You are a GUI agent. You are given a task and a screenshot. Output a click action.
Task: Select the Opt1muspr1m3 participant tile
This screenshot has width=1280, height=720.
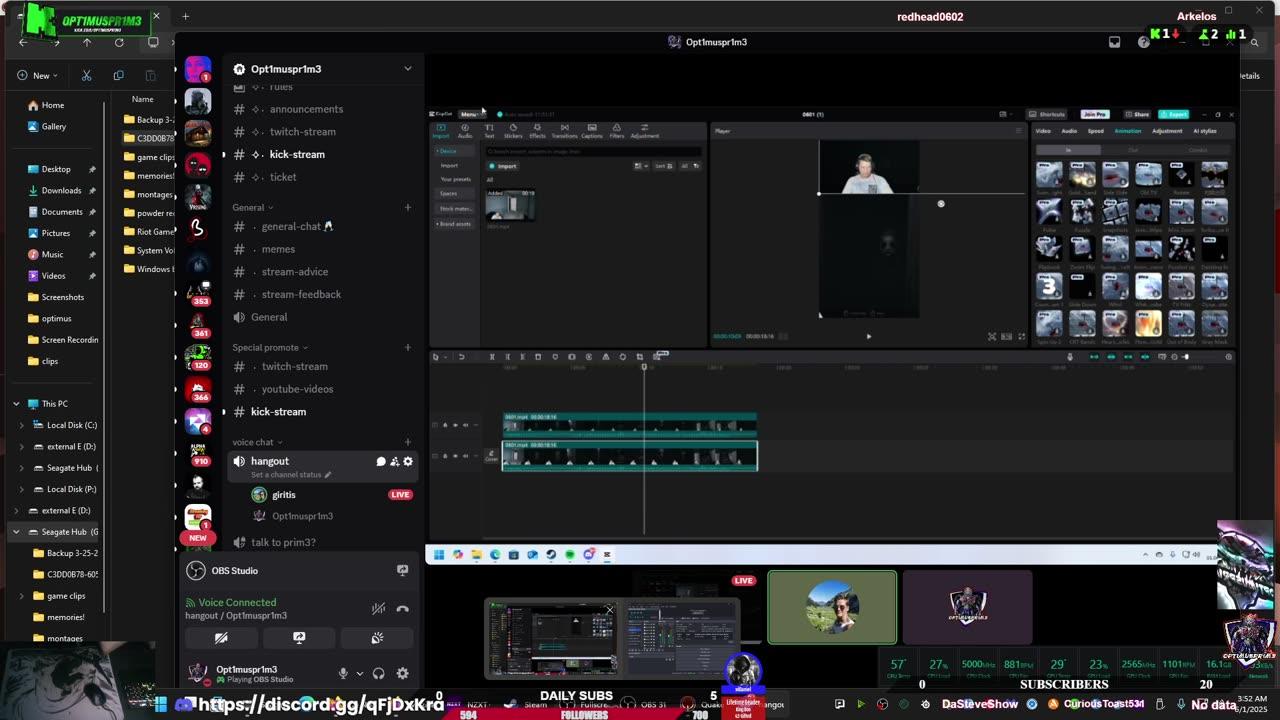[x=967, y=608]
